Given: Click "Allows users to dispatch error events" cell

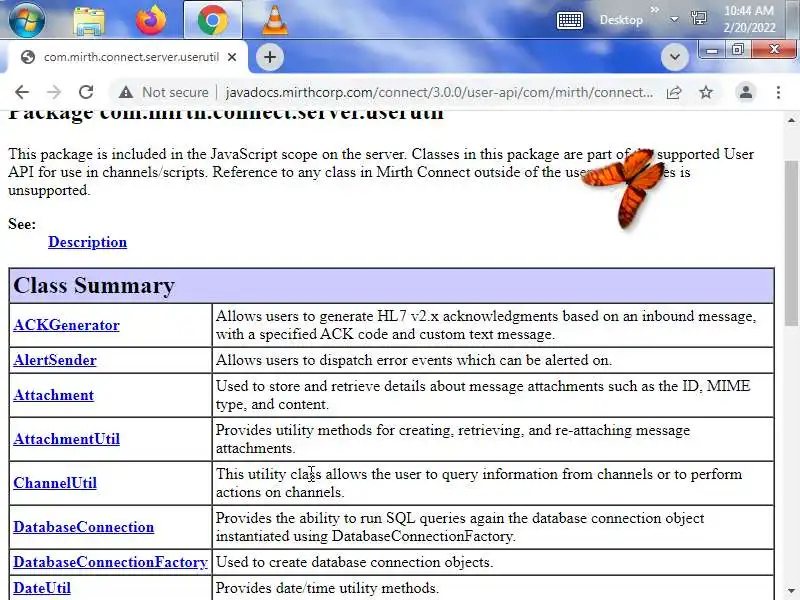Looking at the screenshot, I should (493, 360).
